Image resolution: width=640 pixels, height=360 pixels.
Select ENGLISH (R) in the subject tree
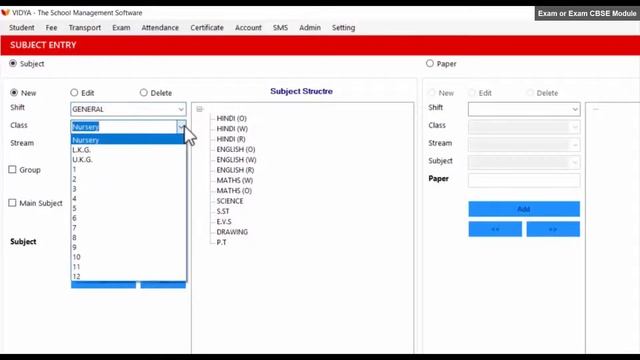(x=235, y=170)
